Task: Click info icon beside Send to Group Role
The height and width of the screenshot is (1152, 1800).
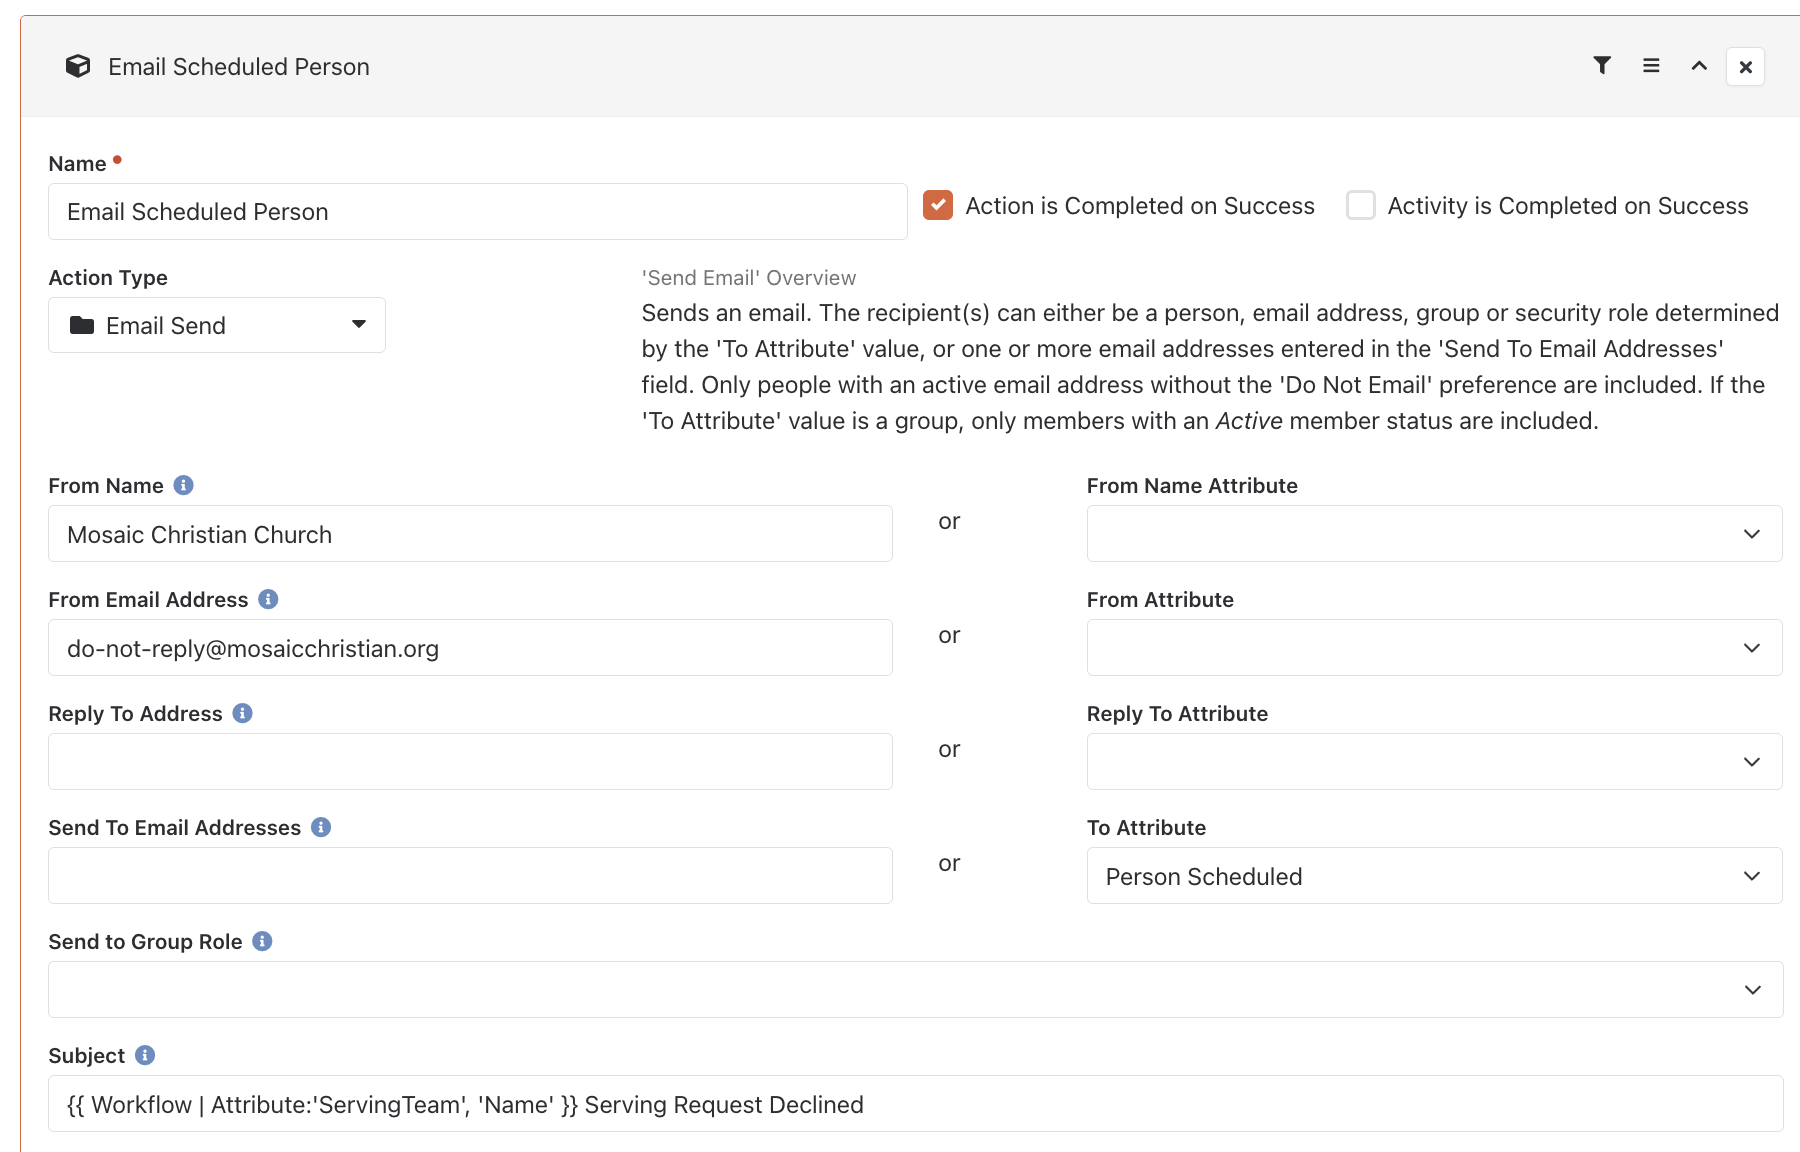Action: click(x=262, y=941)
